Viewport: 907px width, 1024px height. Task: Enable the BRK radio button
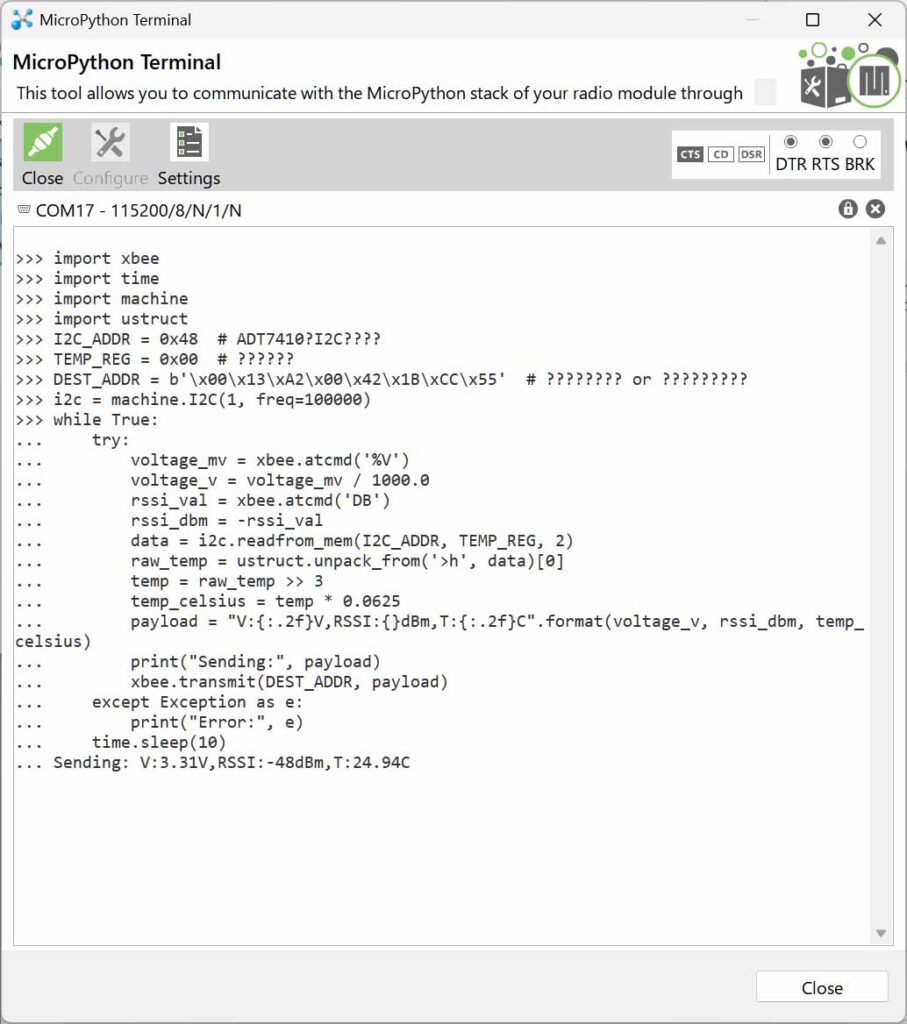pyautogui.click(x=860, y=142)
